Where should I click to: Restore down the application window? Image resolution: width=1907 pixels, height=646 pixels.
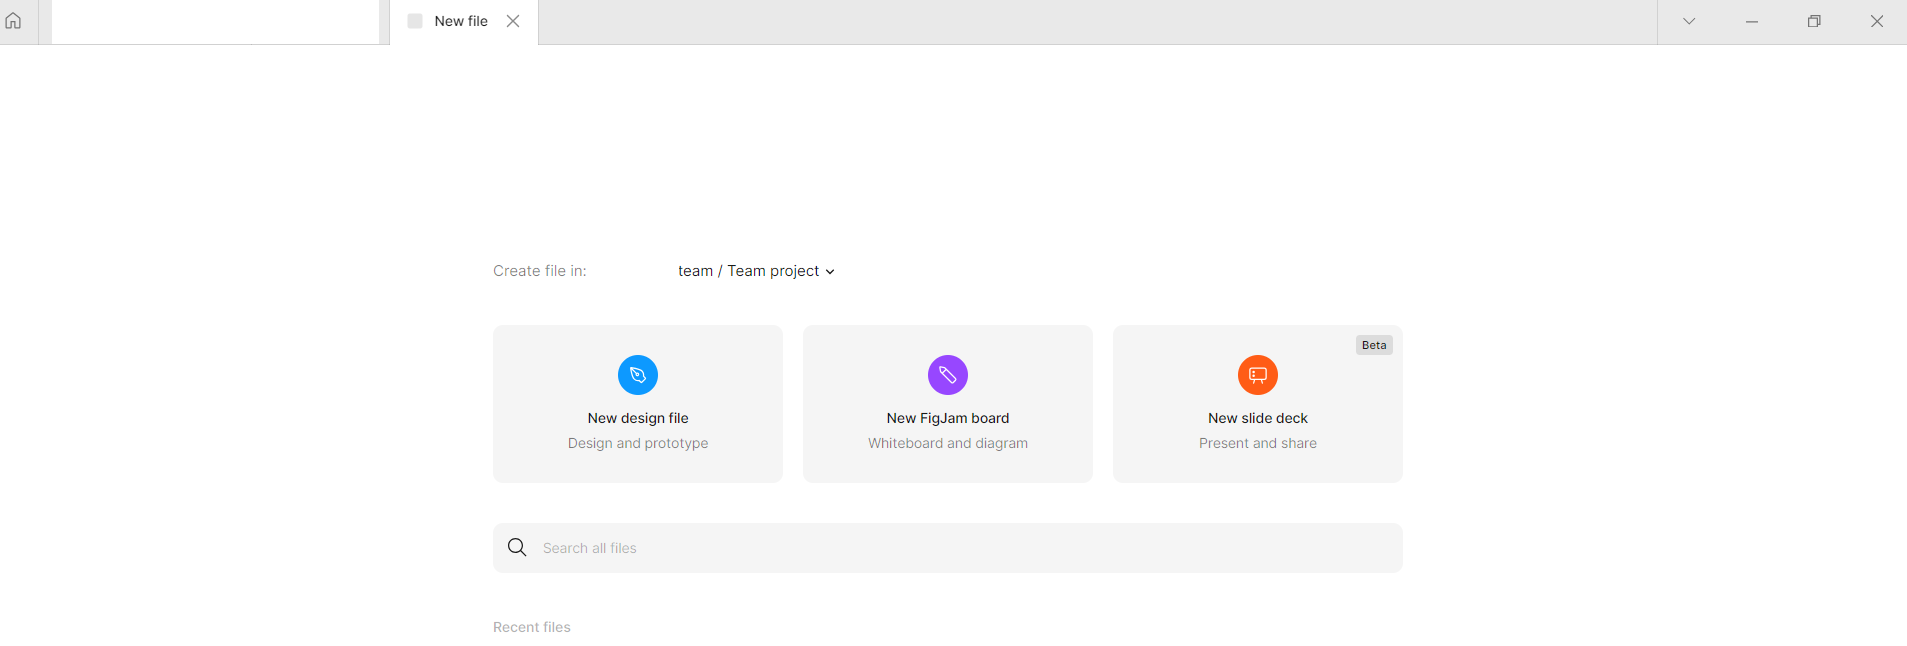(x=1814, y=21)
